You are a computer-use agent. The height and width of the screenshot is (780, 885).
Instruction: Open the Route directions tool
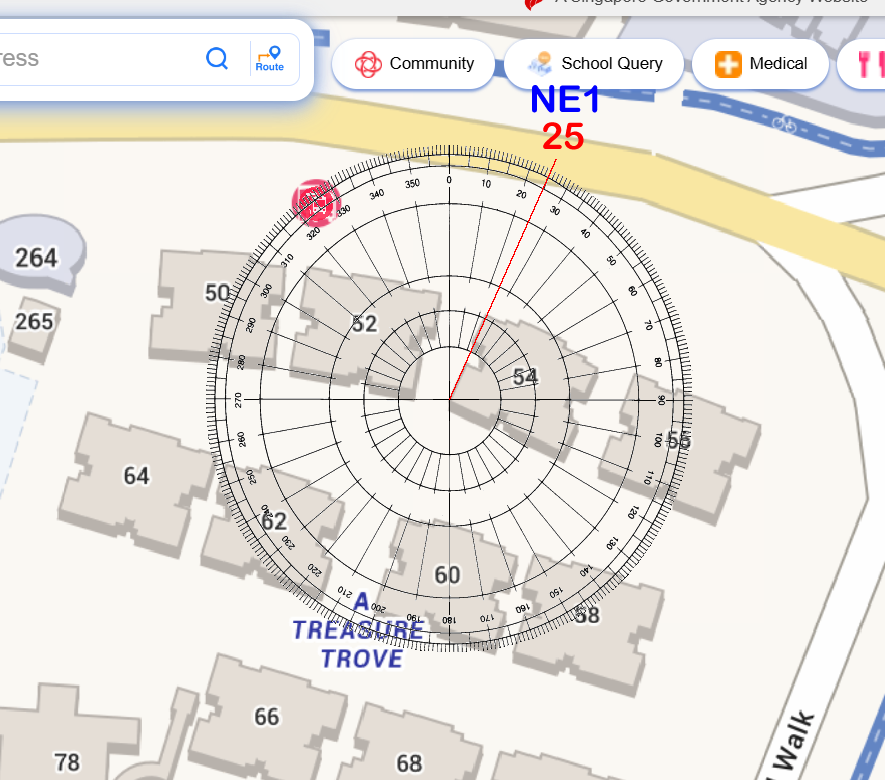click(x=269, y=58)
